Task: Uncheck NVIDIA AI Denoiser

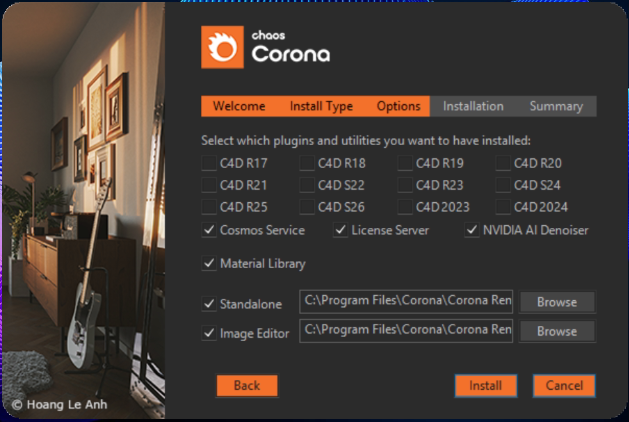Action: (472, 230)
